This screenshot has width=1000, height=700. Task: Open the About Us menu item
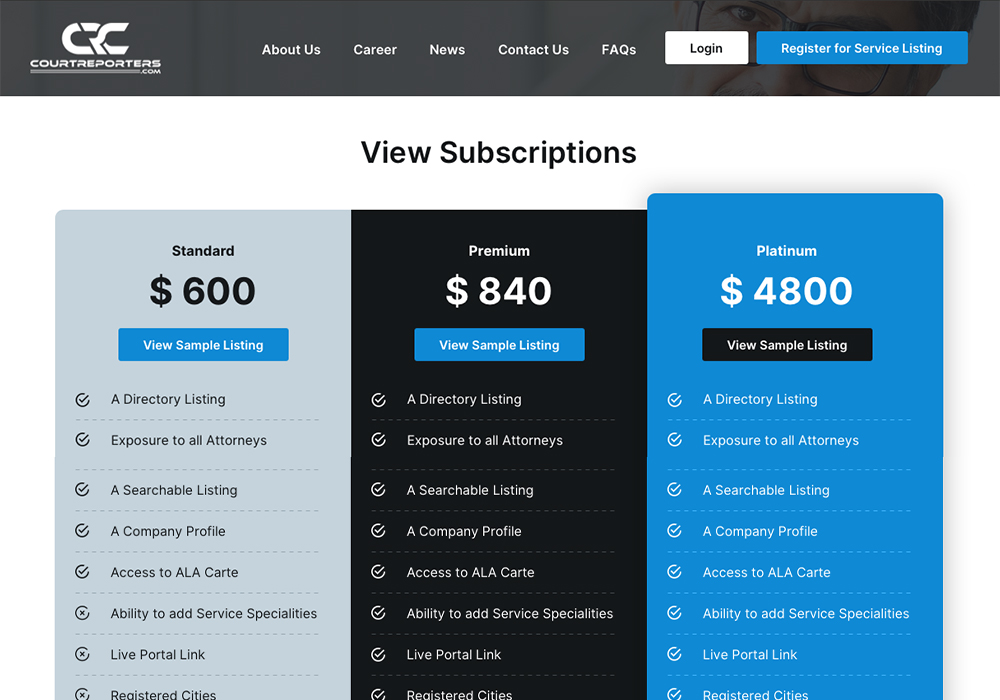[x=291, y=50]
